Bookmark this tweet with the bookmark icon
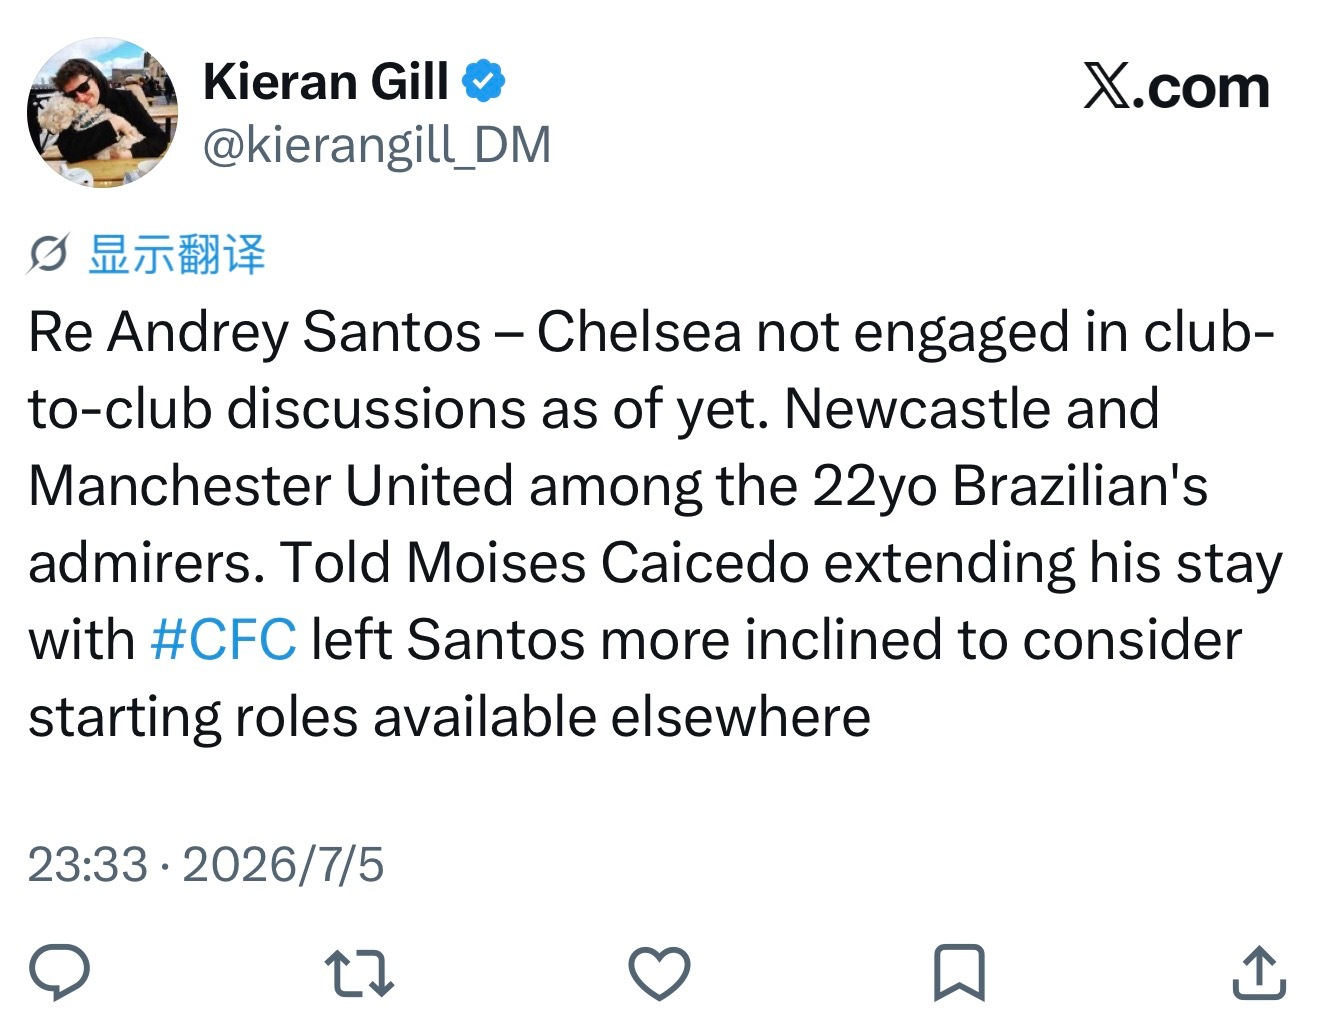Screen dimensions: 1320x1021 (x=959, y=973)
